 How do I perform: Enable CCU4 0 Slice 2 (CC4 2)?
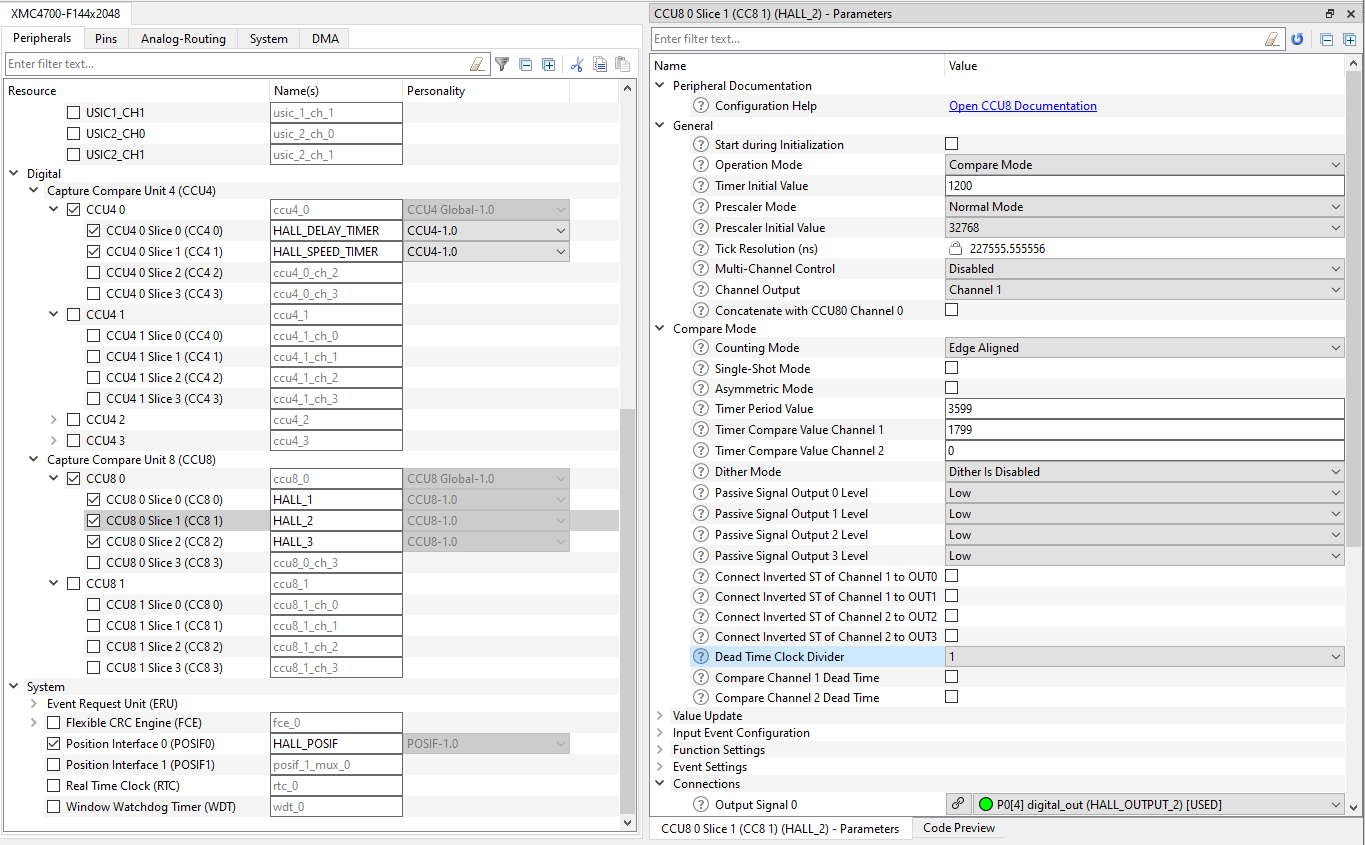pos(93,273)
